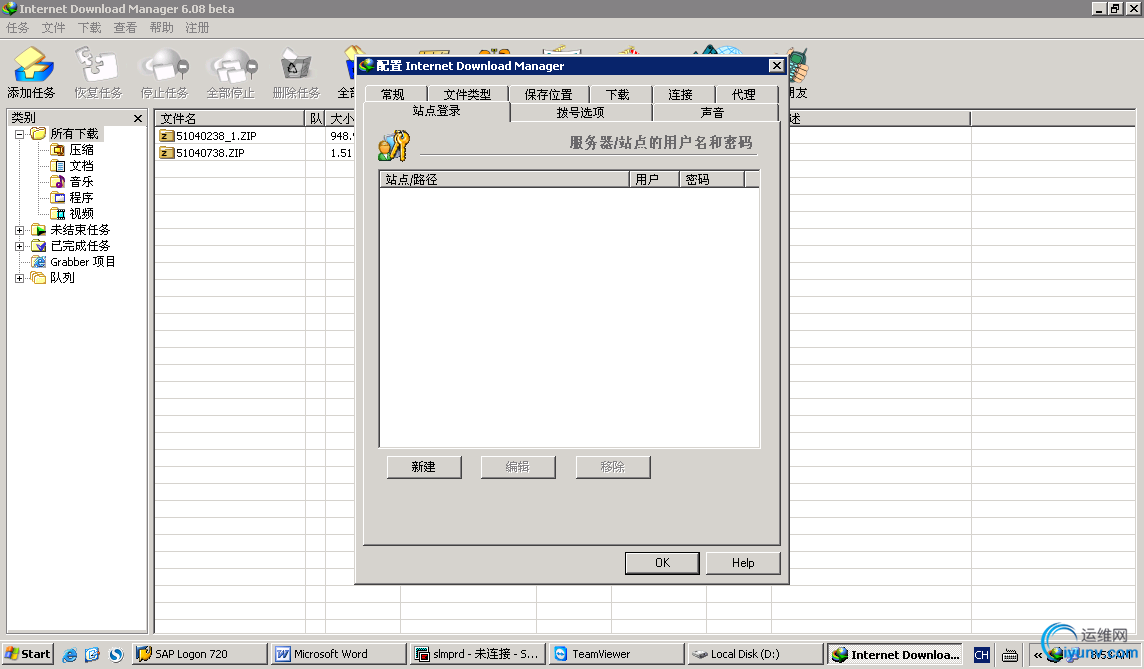Close the 配置 Internet Download Manager dialog
Image resolution: width=1144 pixels, height=669 pixels.
tap(776, 66)
